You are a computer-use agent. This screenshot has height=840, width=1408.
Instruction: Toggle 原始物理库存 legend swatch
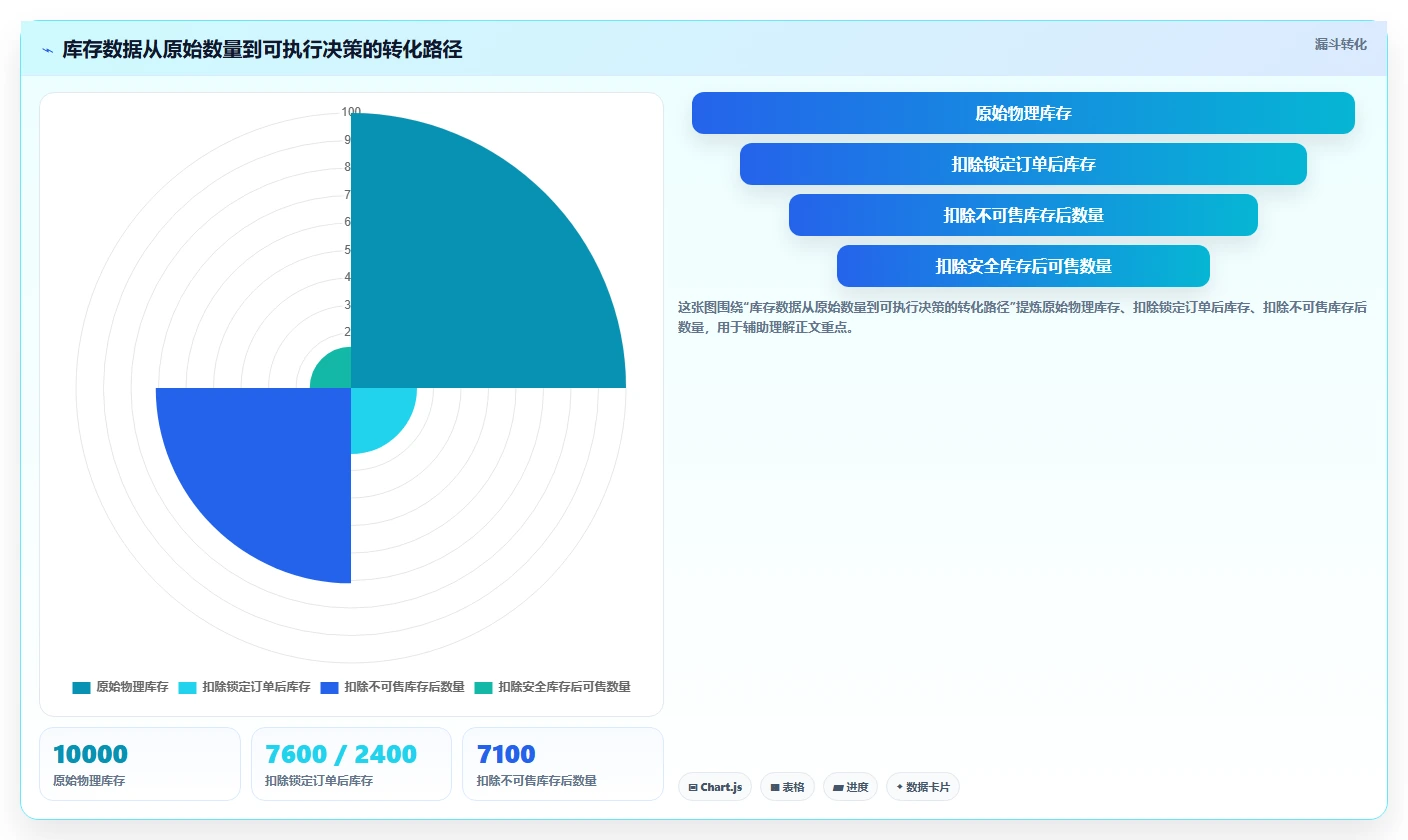[x=81, y=687]
